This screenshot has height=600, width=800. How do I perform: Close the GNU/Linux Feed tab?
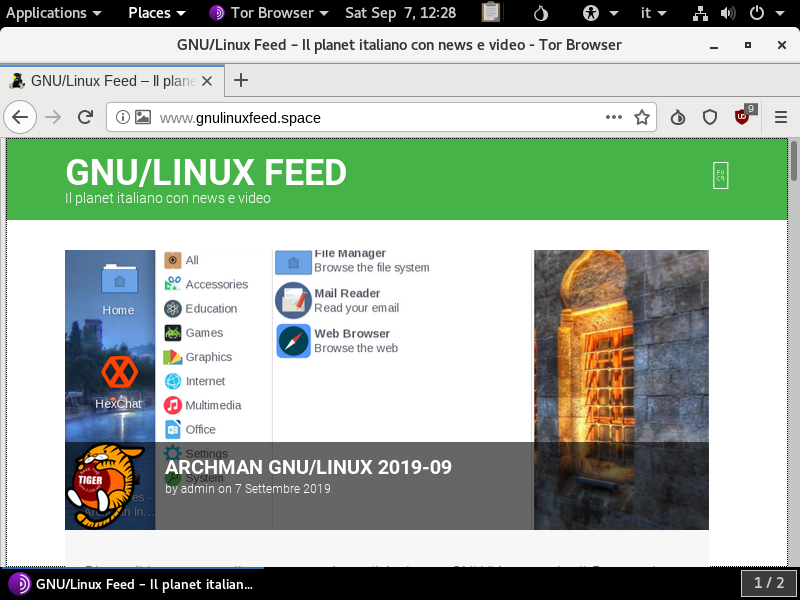click(207, 81)
